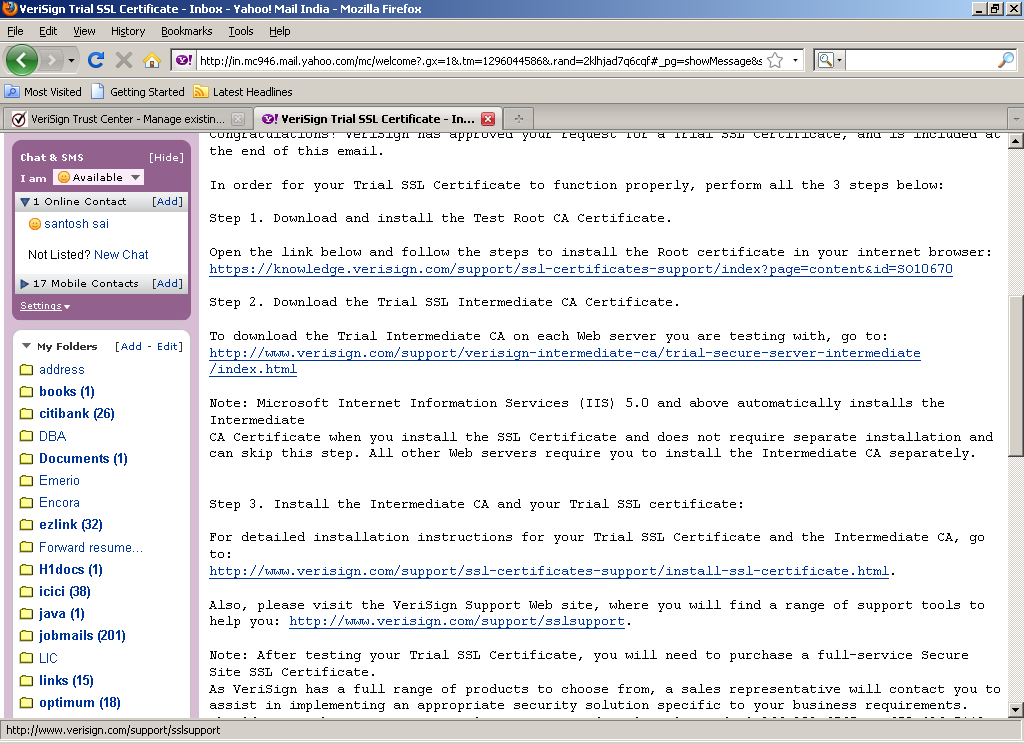Image resolution: width=1024 pixels, height=744 pixels.
Task: Open chat with santosh sai
Action: point(76,223)
